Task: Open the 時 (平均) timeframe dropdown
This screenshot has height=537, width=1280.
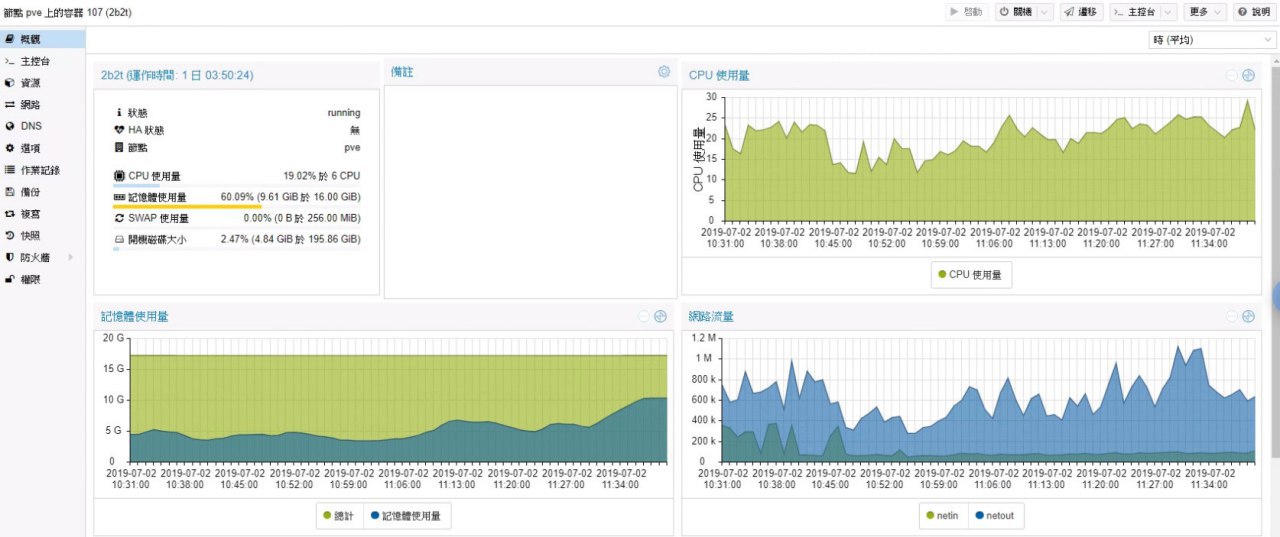Action: click(1212, 40)
